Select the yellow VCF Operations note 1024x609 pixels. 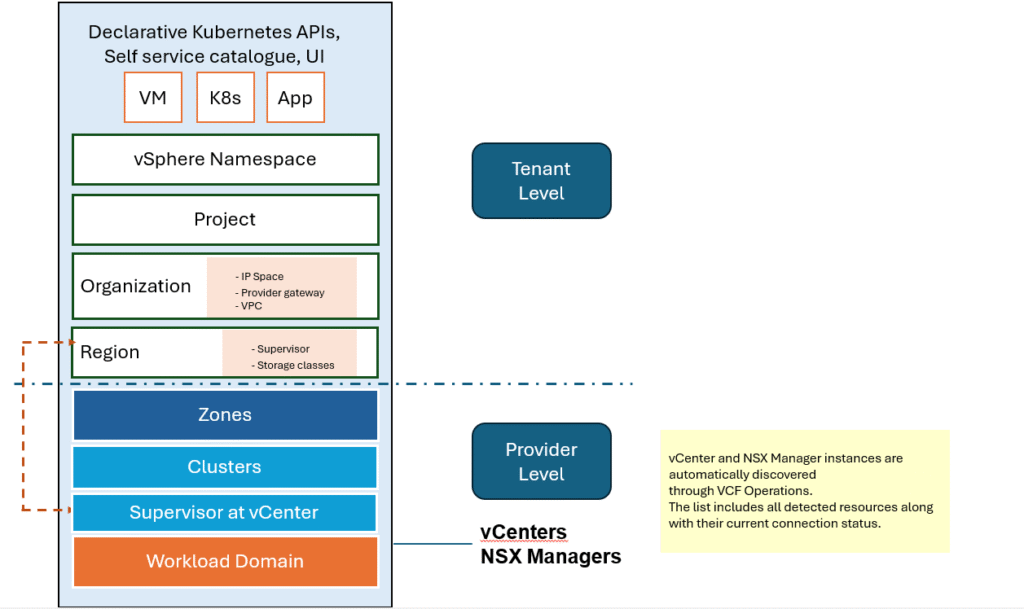(x=803, y=491)
